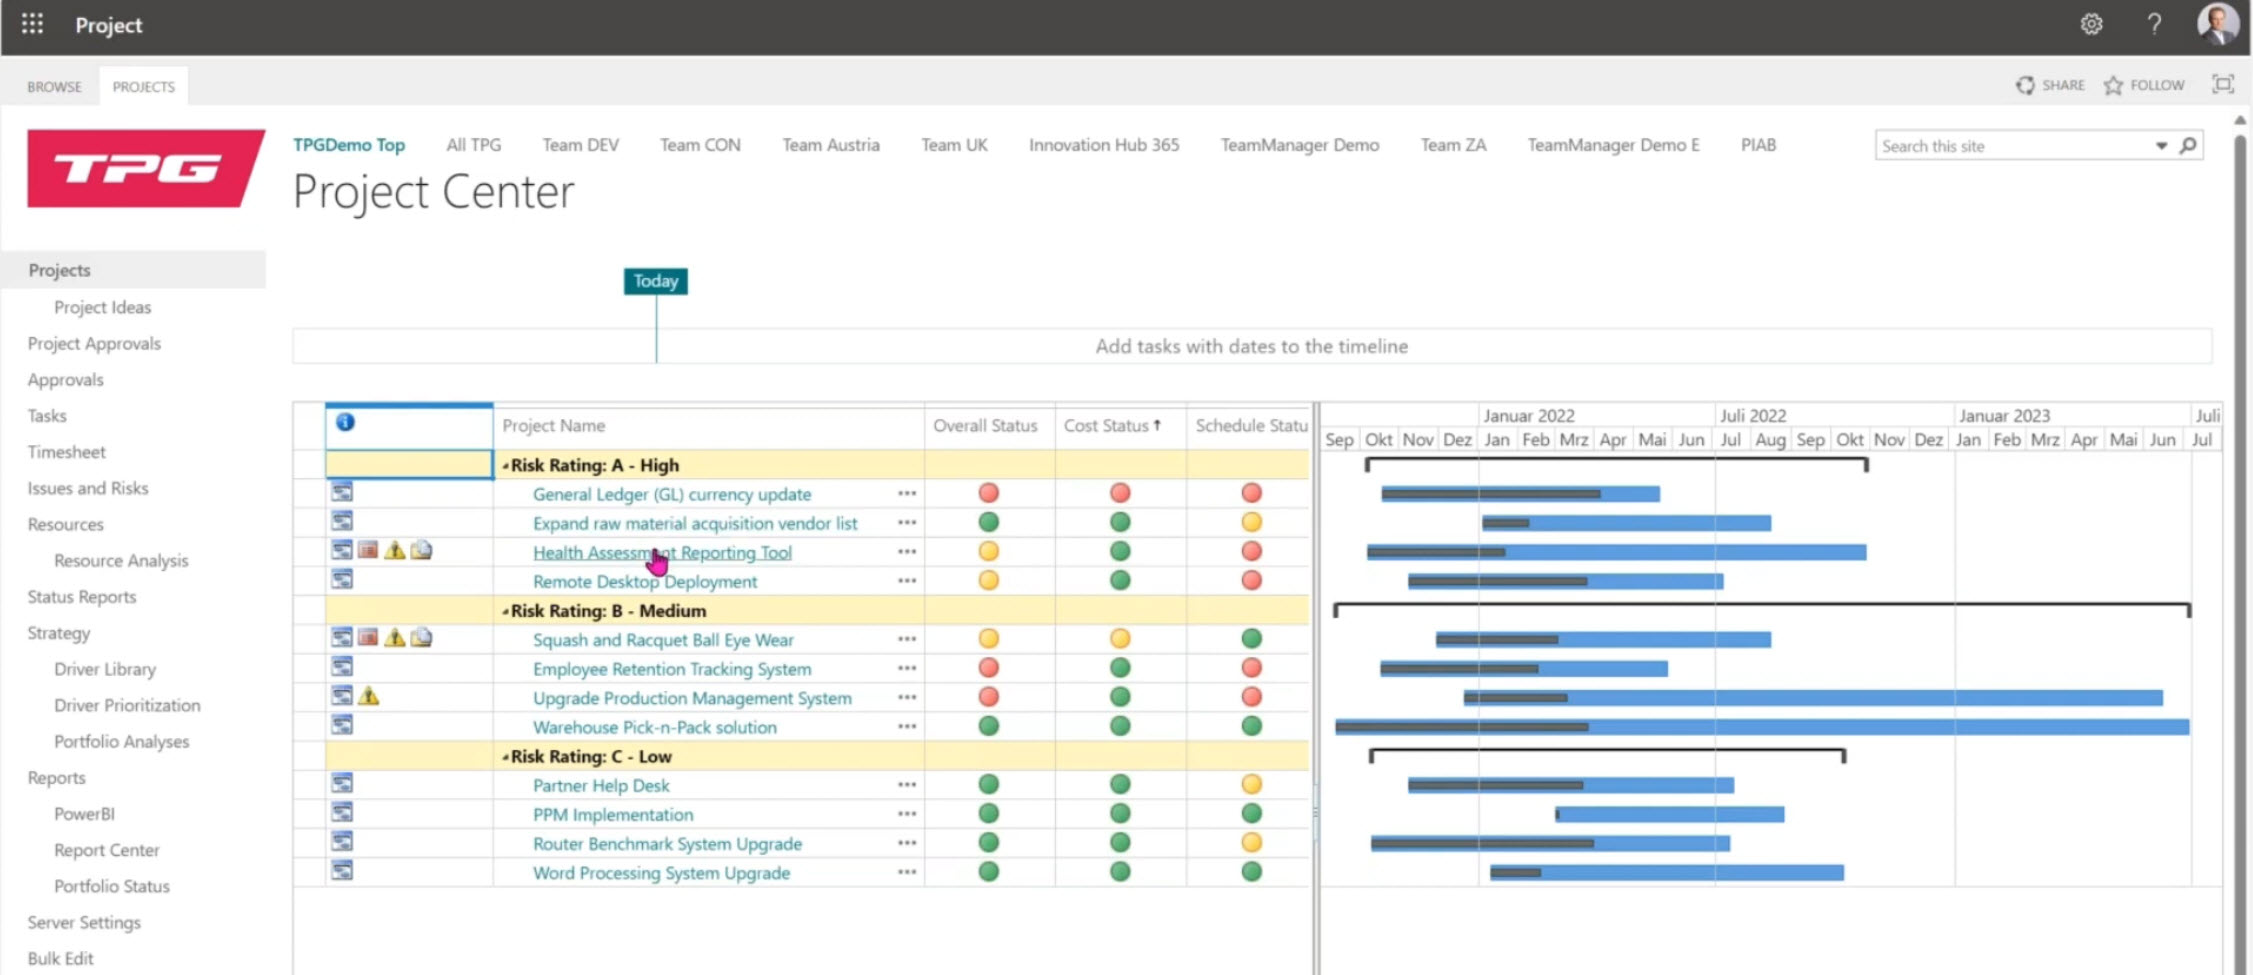
Task: Open the settings gear icon
Action: tap(2091, 24)
